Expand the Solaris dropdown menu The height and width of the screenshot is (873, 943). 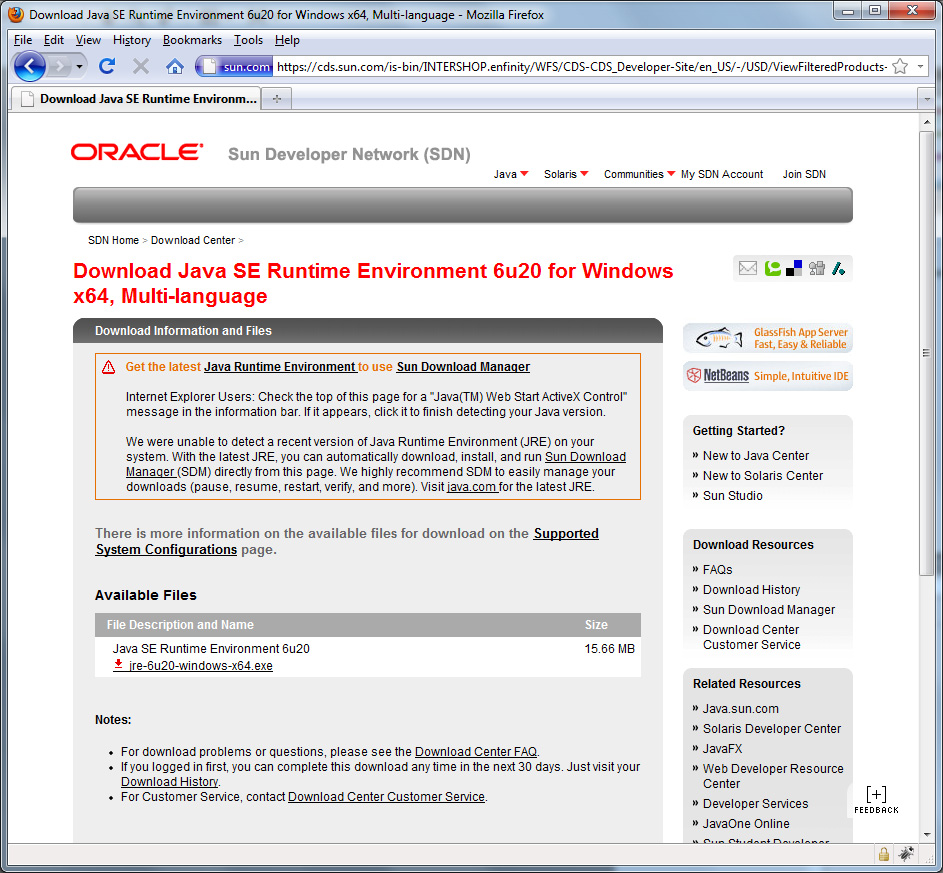click(x=566, y=174)
